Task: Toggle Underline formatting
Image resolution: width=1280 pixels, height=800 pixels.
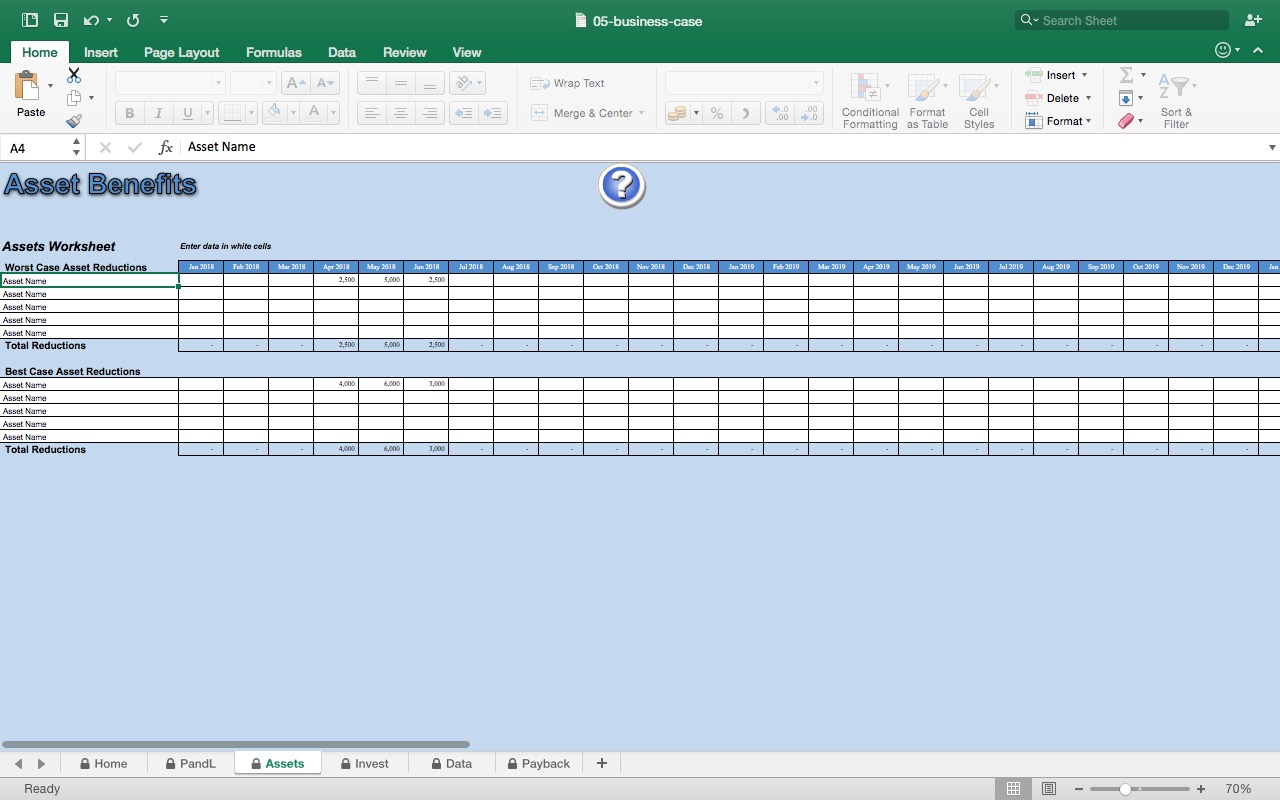Action: coord(187,113)
